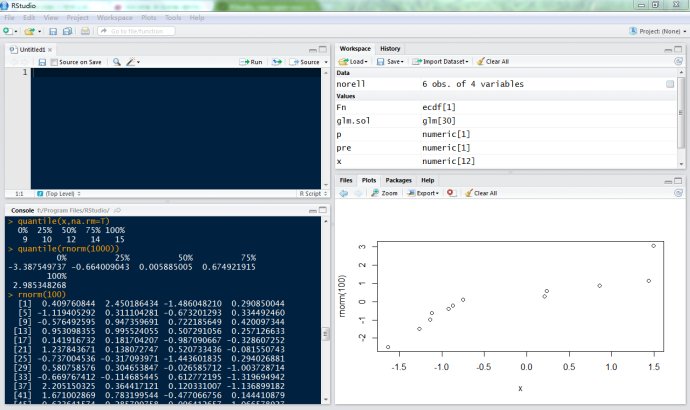Remove current plot with red X icon

pyautogui.click(x=451, y=192)
